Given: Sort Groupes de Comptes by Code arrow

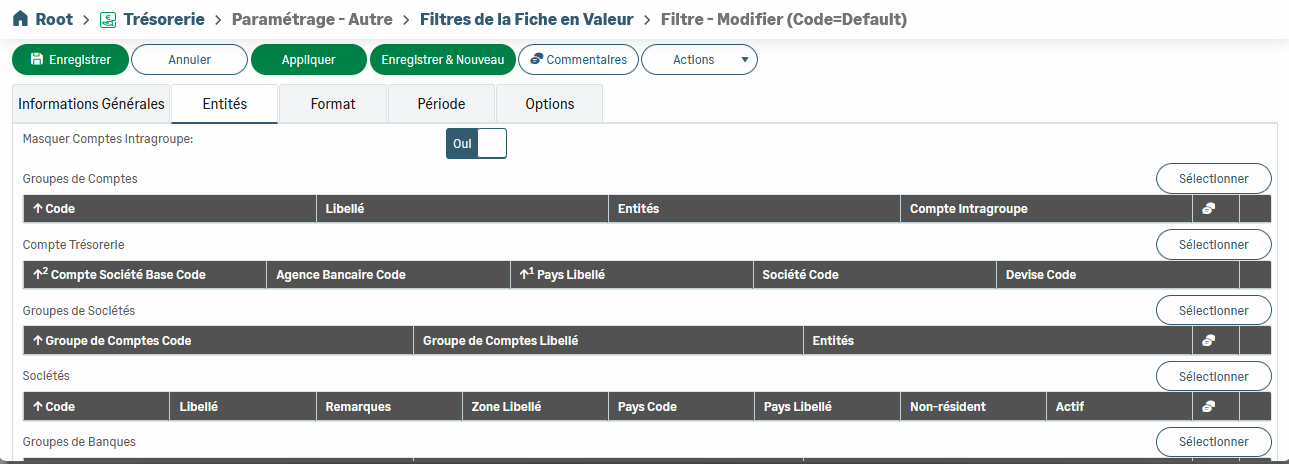Looking at the screenshot, I should pyautogui.click(x=38, y=209).
